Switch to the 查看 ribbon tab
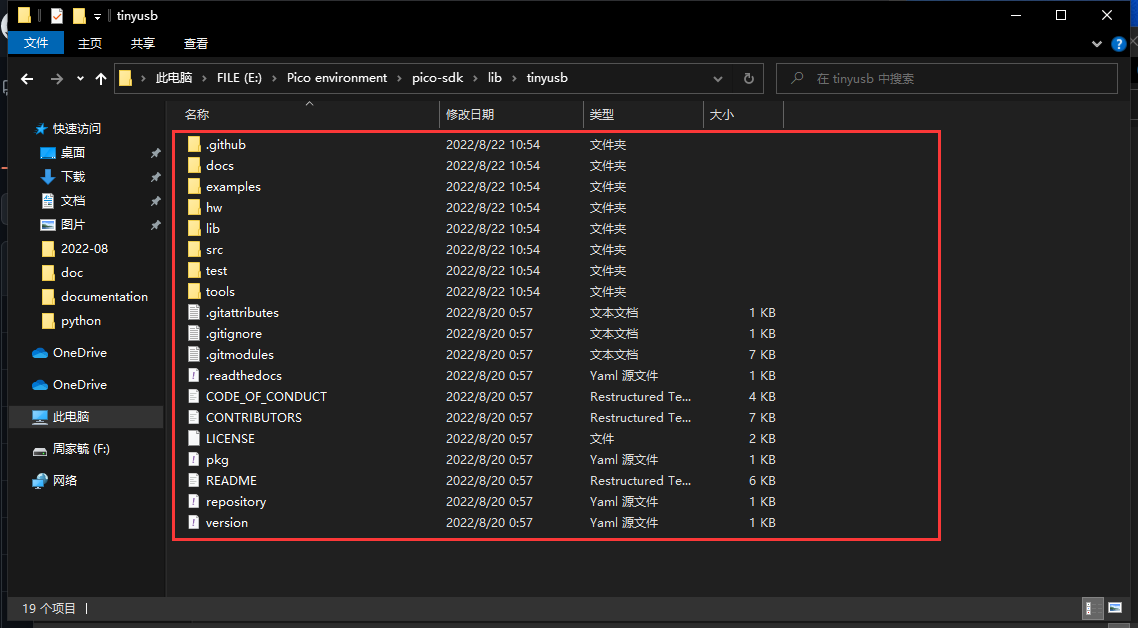 point(196,44)
